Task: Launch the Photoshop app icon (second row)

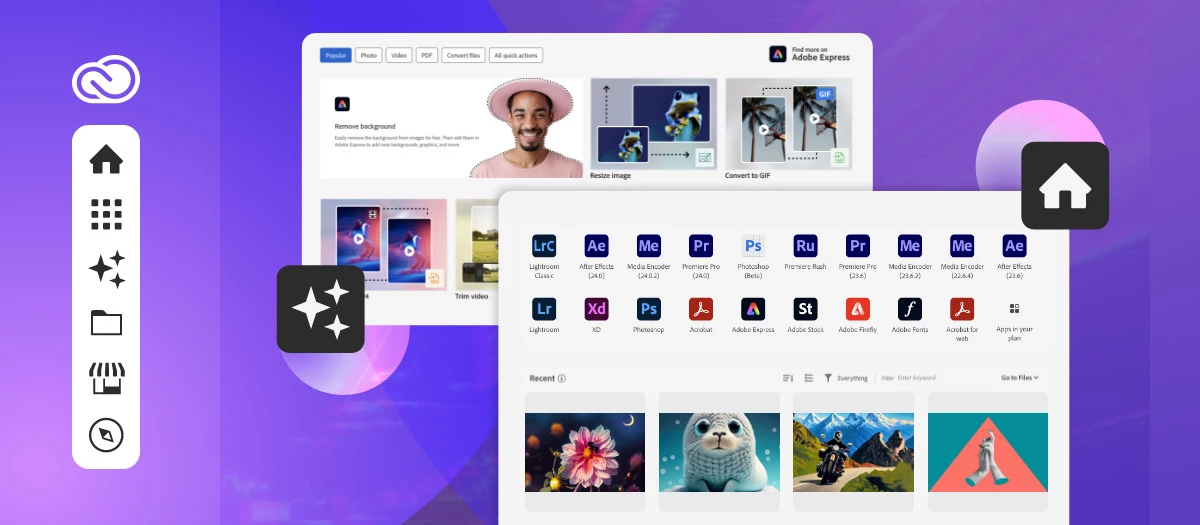Action: pos(649,309)
